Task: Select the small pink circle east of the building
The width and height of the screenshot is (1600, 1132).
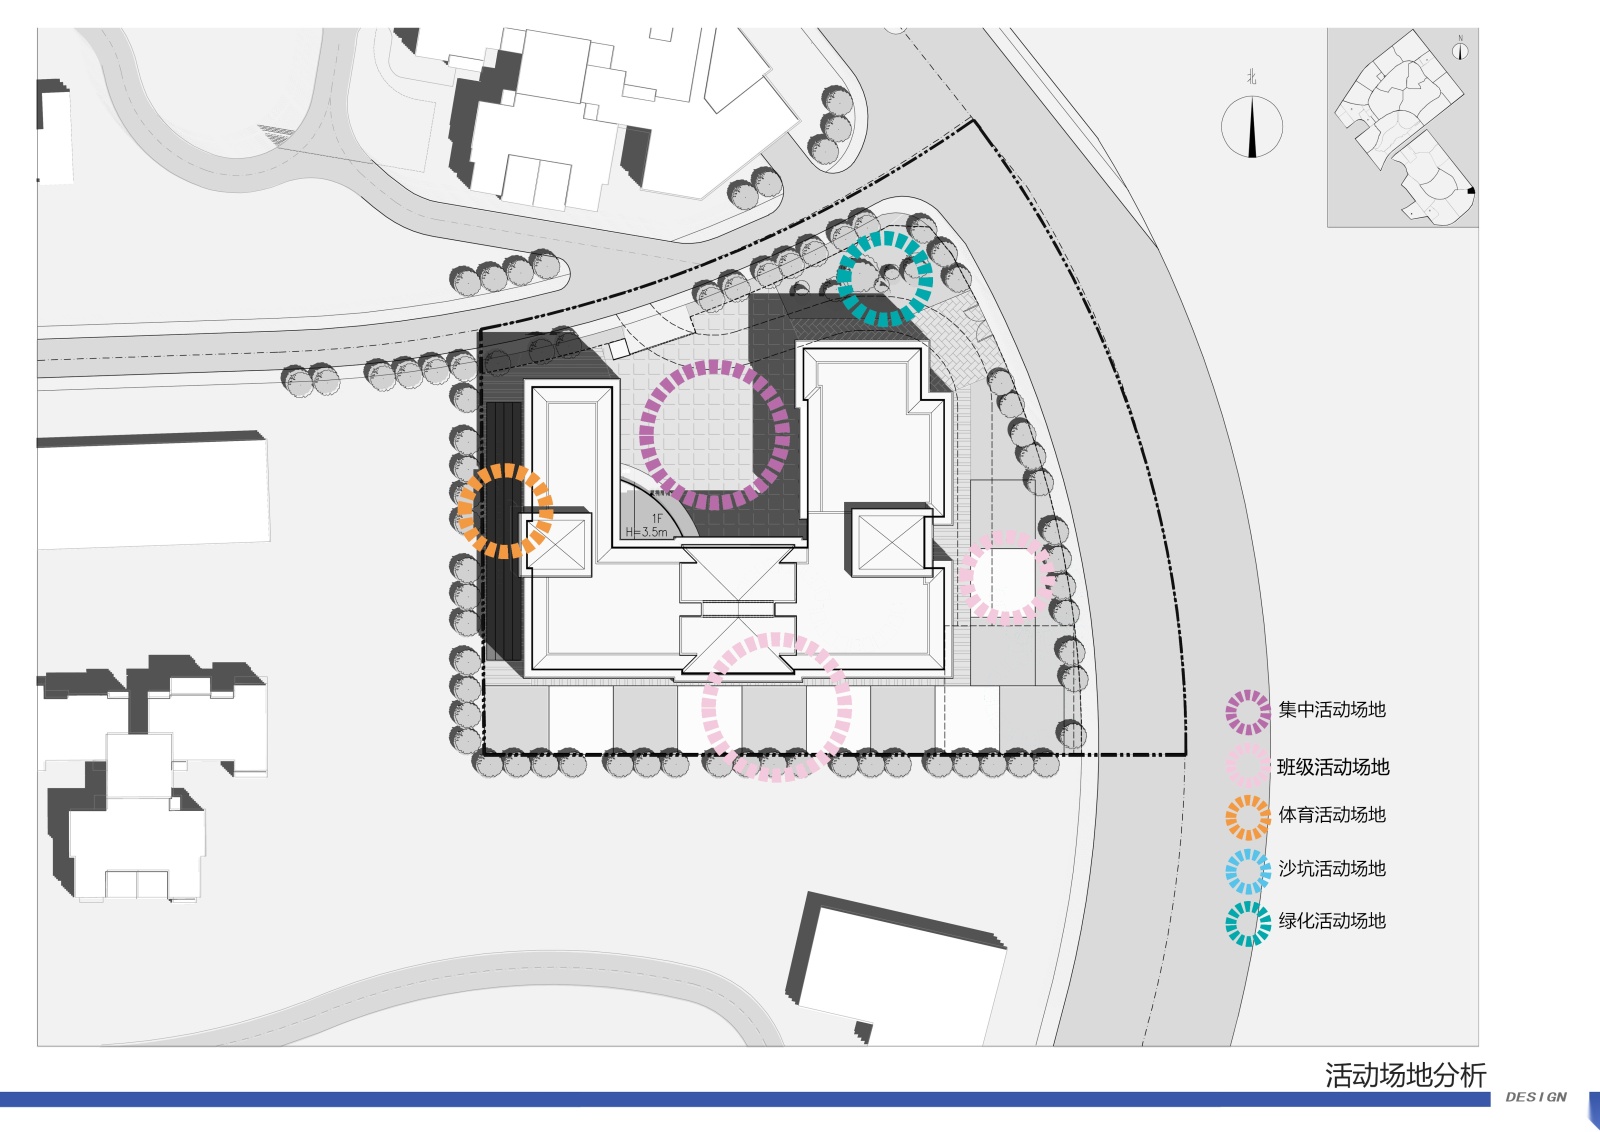Action: [x=1007, y=577]
